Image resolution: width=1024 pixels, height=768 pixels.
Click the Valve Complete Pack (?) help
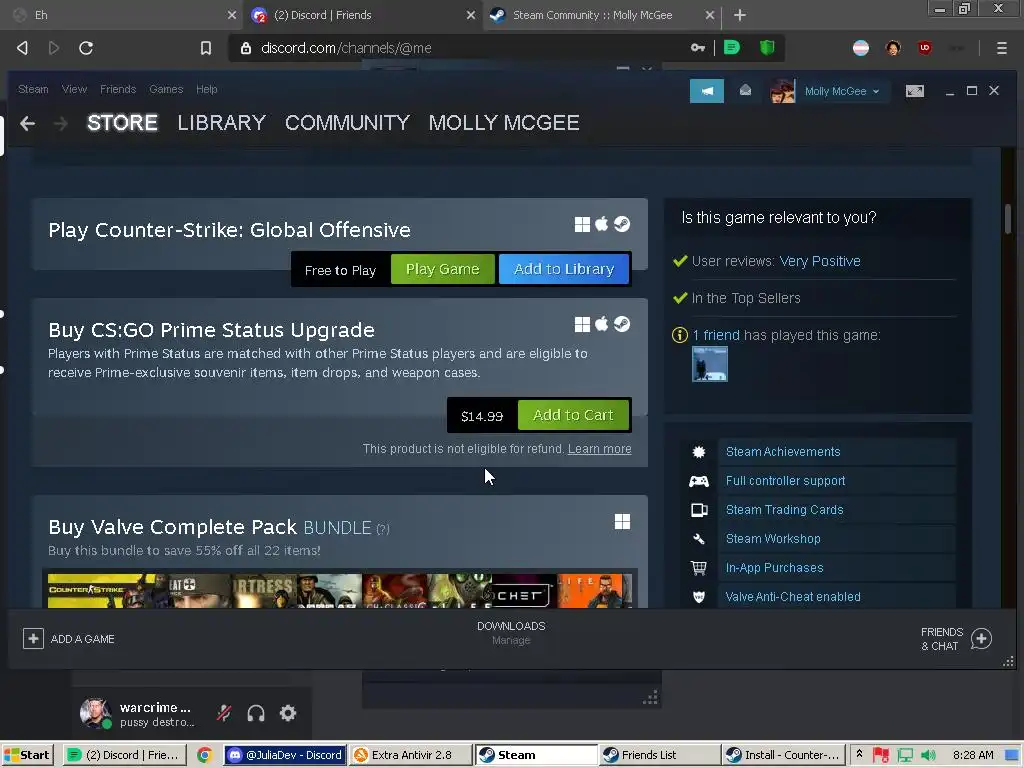(383, 529)
